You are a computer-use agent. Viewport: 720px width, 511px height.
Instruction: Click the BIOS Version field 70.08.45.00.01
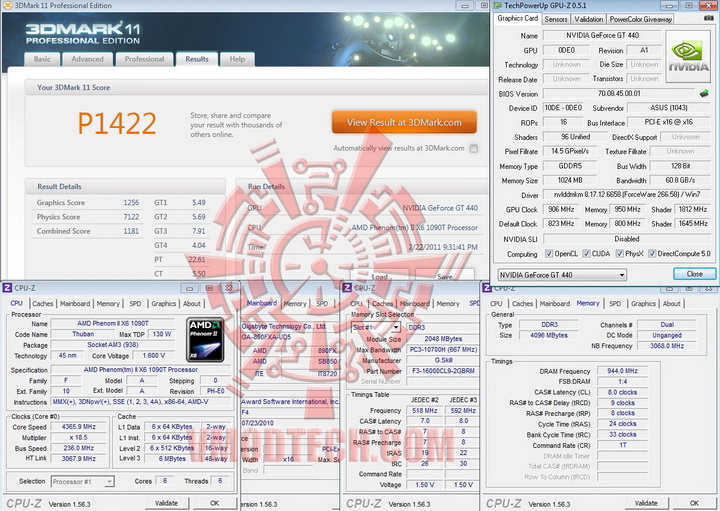tap(619, 93)
